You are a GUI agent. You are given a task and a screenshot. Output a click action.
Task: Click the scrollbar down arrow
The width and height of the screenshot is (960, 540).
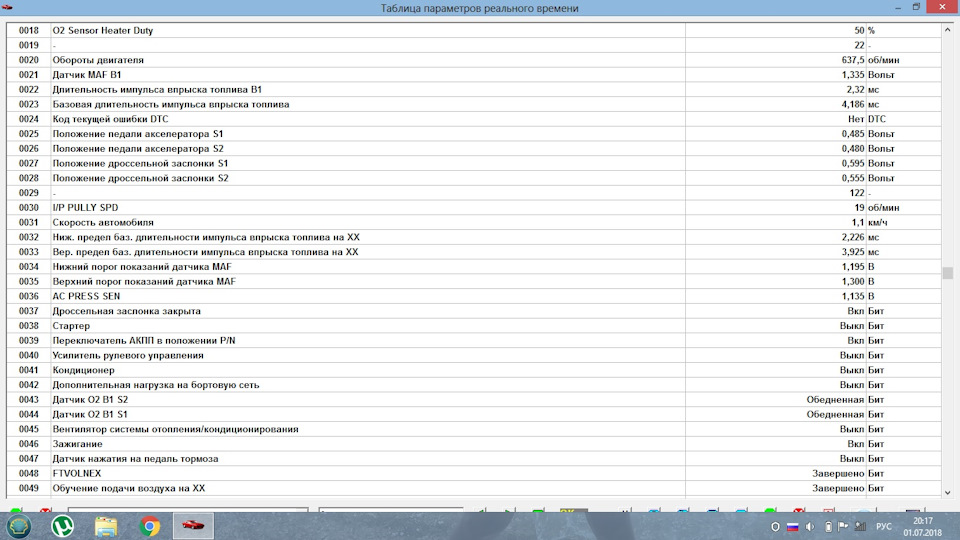click(947, 492)
